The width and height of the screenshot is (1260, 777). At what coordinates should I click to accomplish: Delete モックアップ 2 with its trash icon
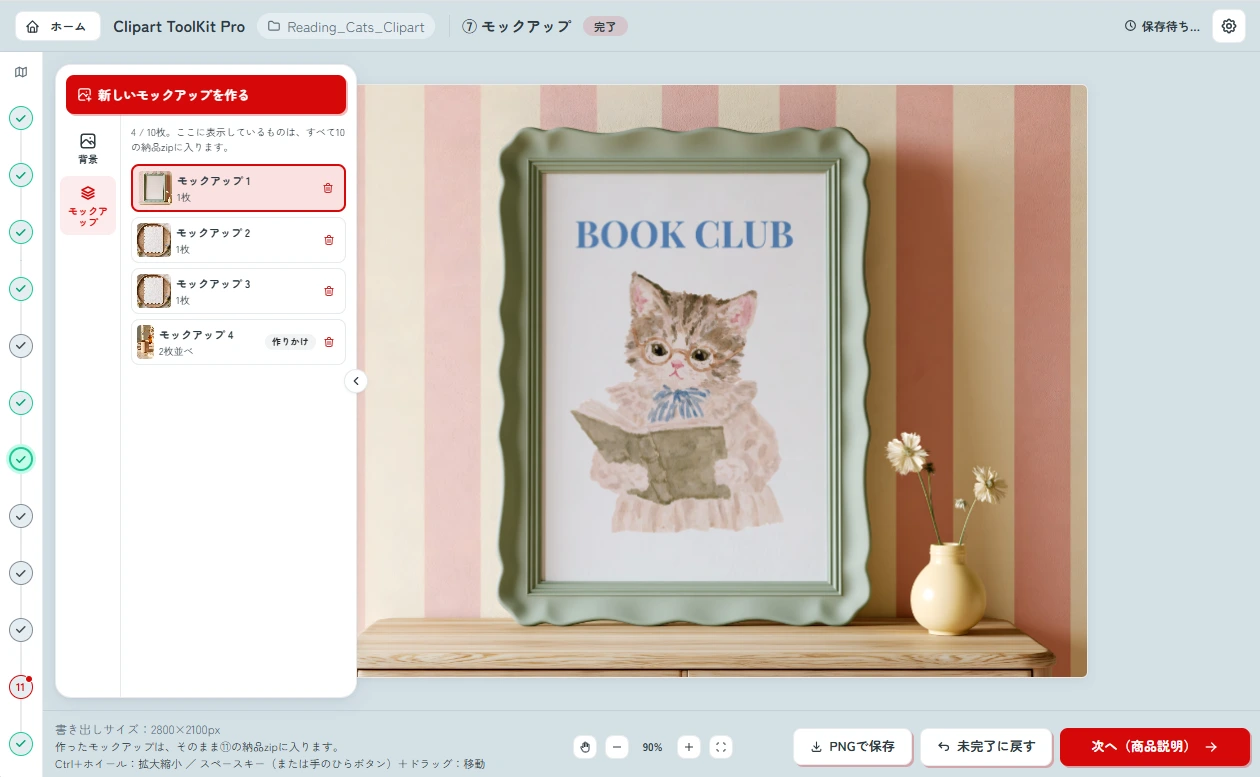coord(329,240)
